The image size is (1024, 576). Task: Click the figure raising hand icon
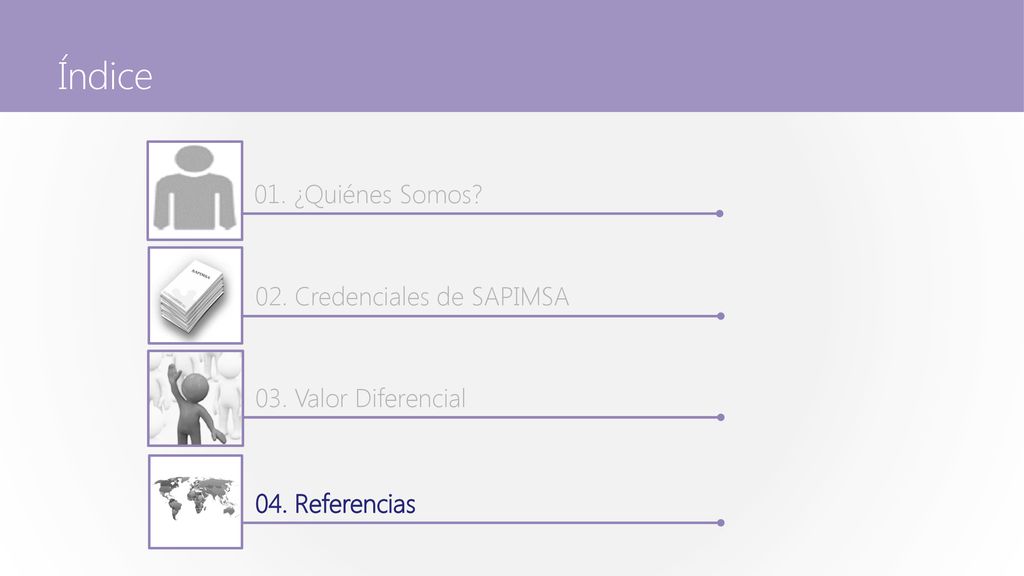click(195, 398)
